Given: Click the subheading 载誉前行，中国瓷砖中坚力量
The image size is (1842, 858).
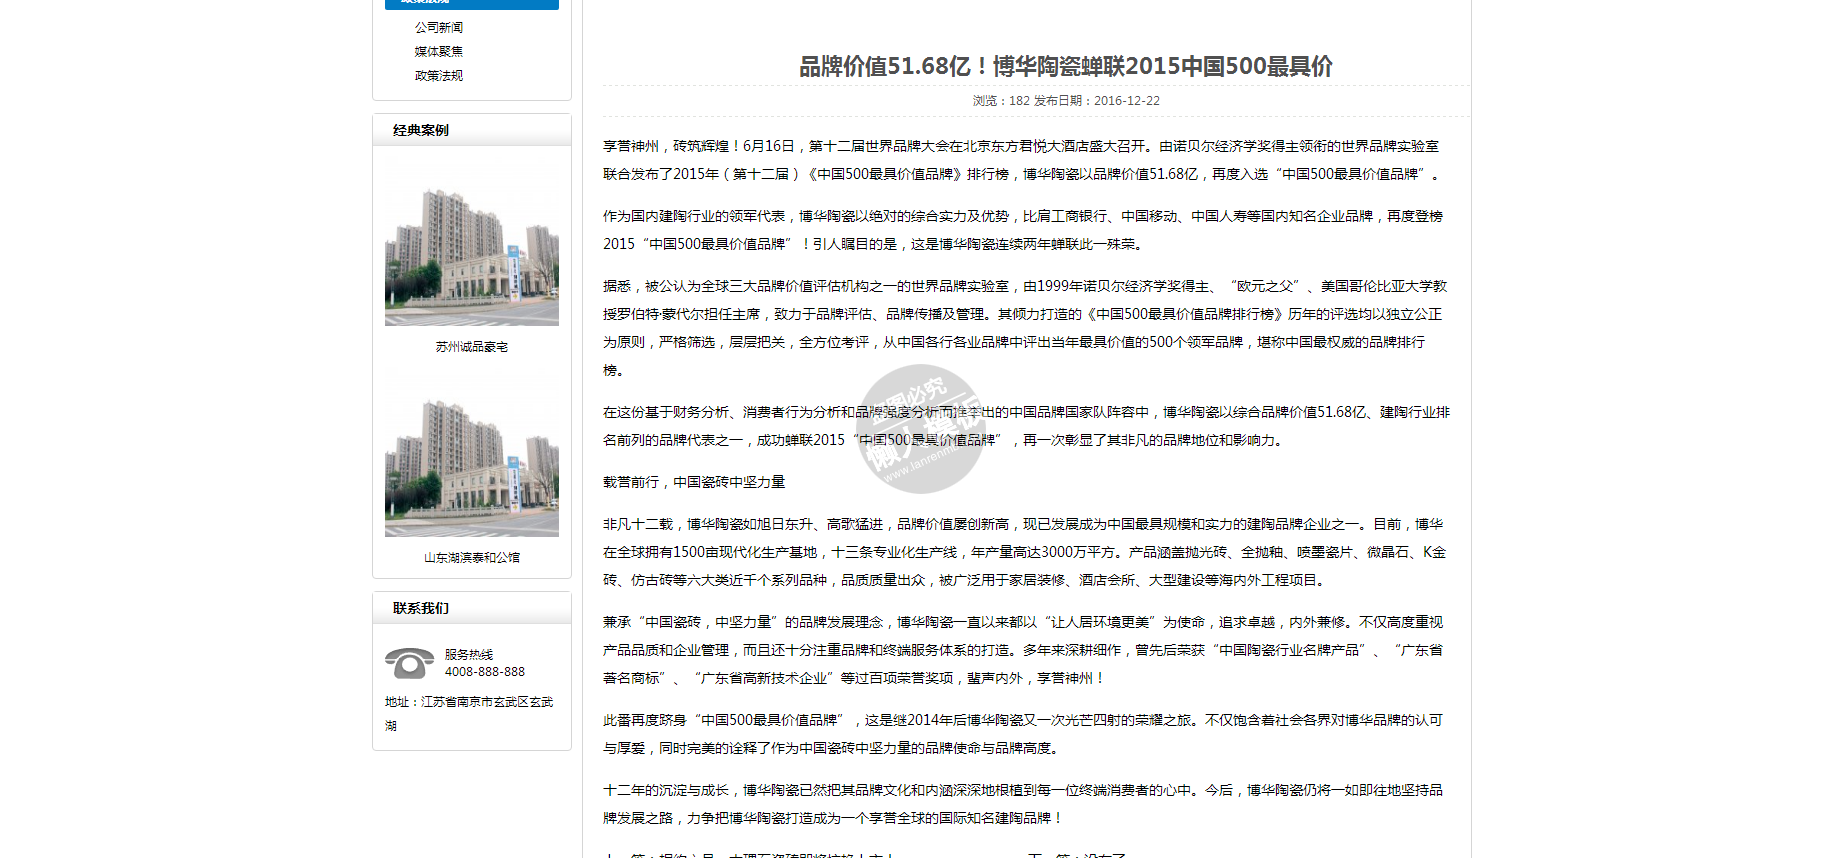Looking at the screenshot, I should [694, 482].
